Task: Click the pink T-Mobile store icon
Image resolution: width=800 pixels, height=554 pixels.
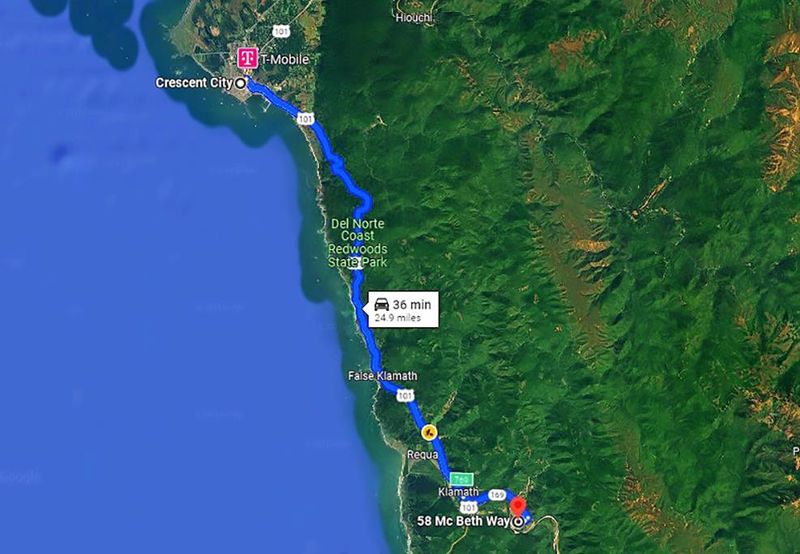Action: pos(248,58)
